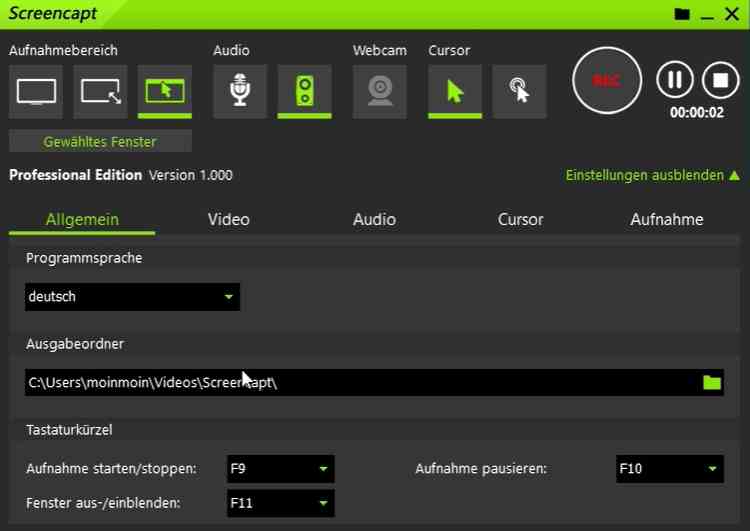Hide settings via Einstellungen ausblenden
Screen dimensions: 750x531
tap(652, 176)
